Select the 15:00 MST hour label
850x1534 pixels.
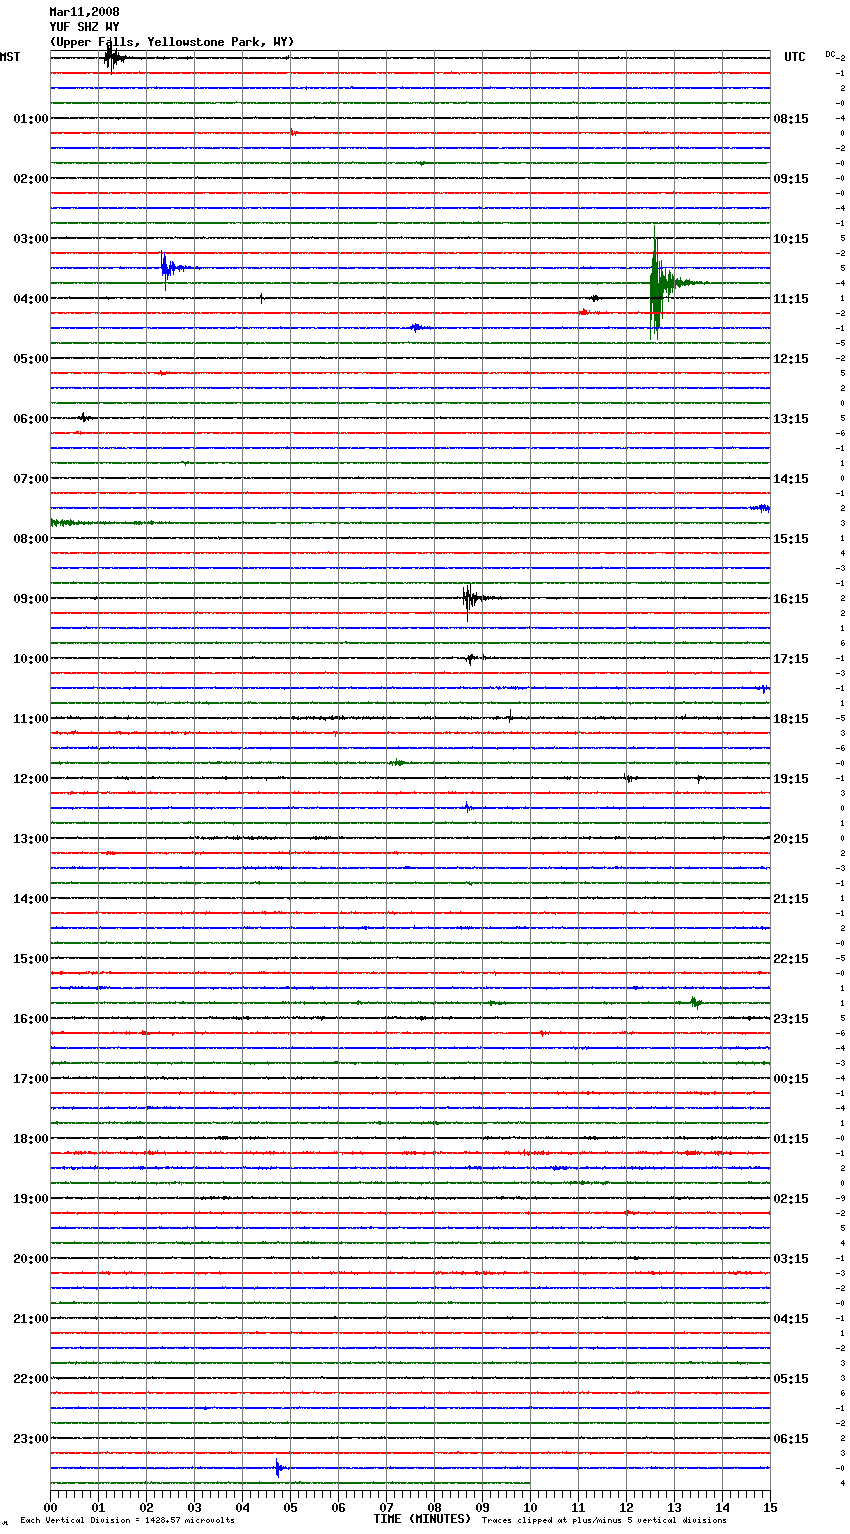point(30,959)
